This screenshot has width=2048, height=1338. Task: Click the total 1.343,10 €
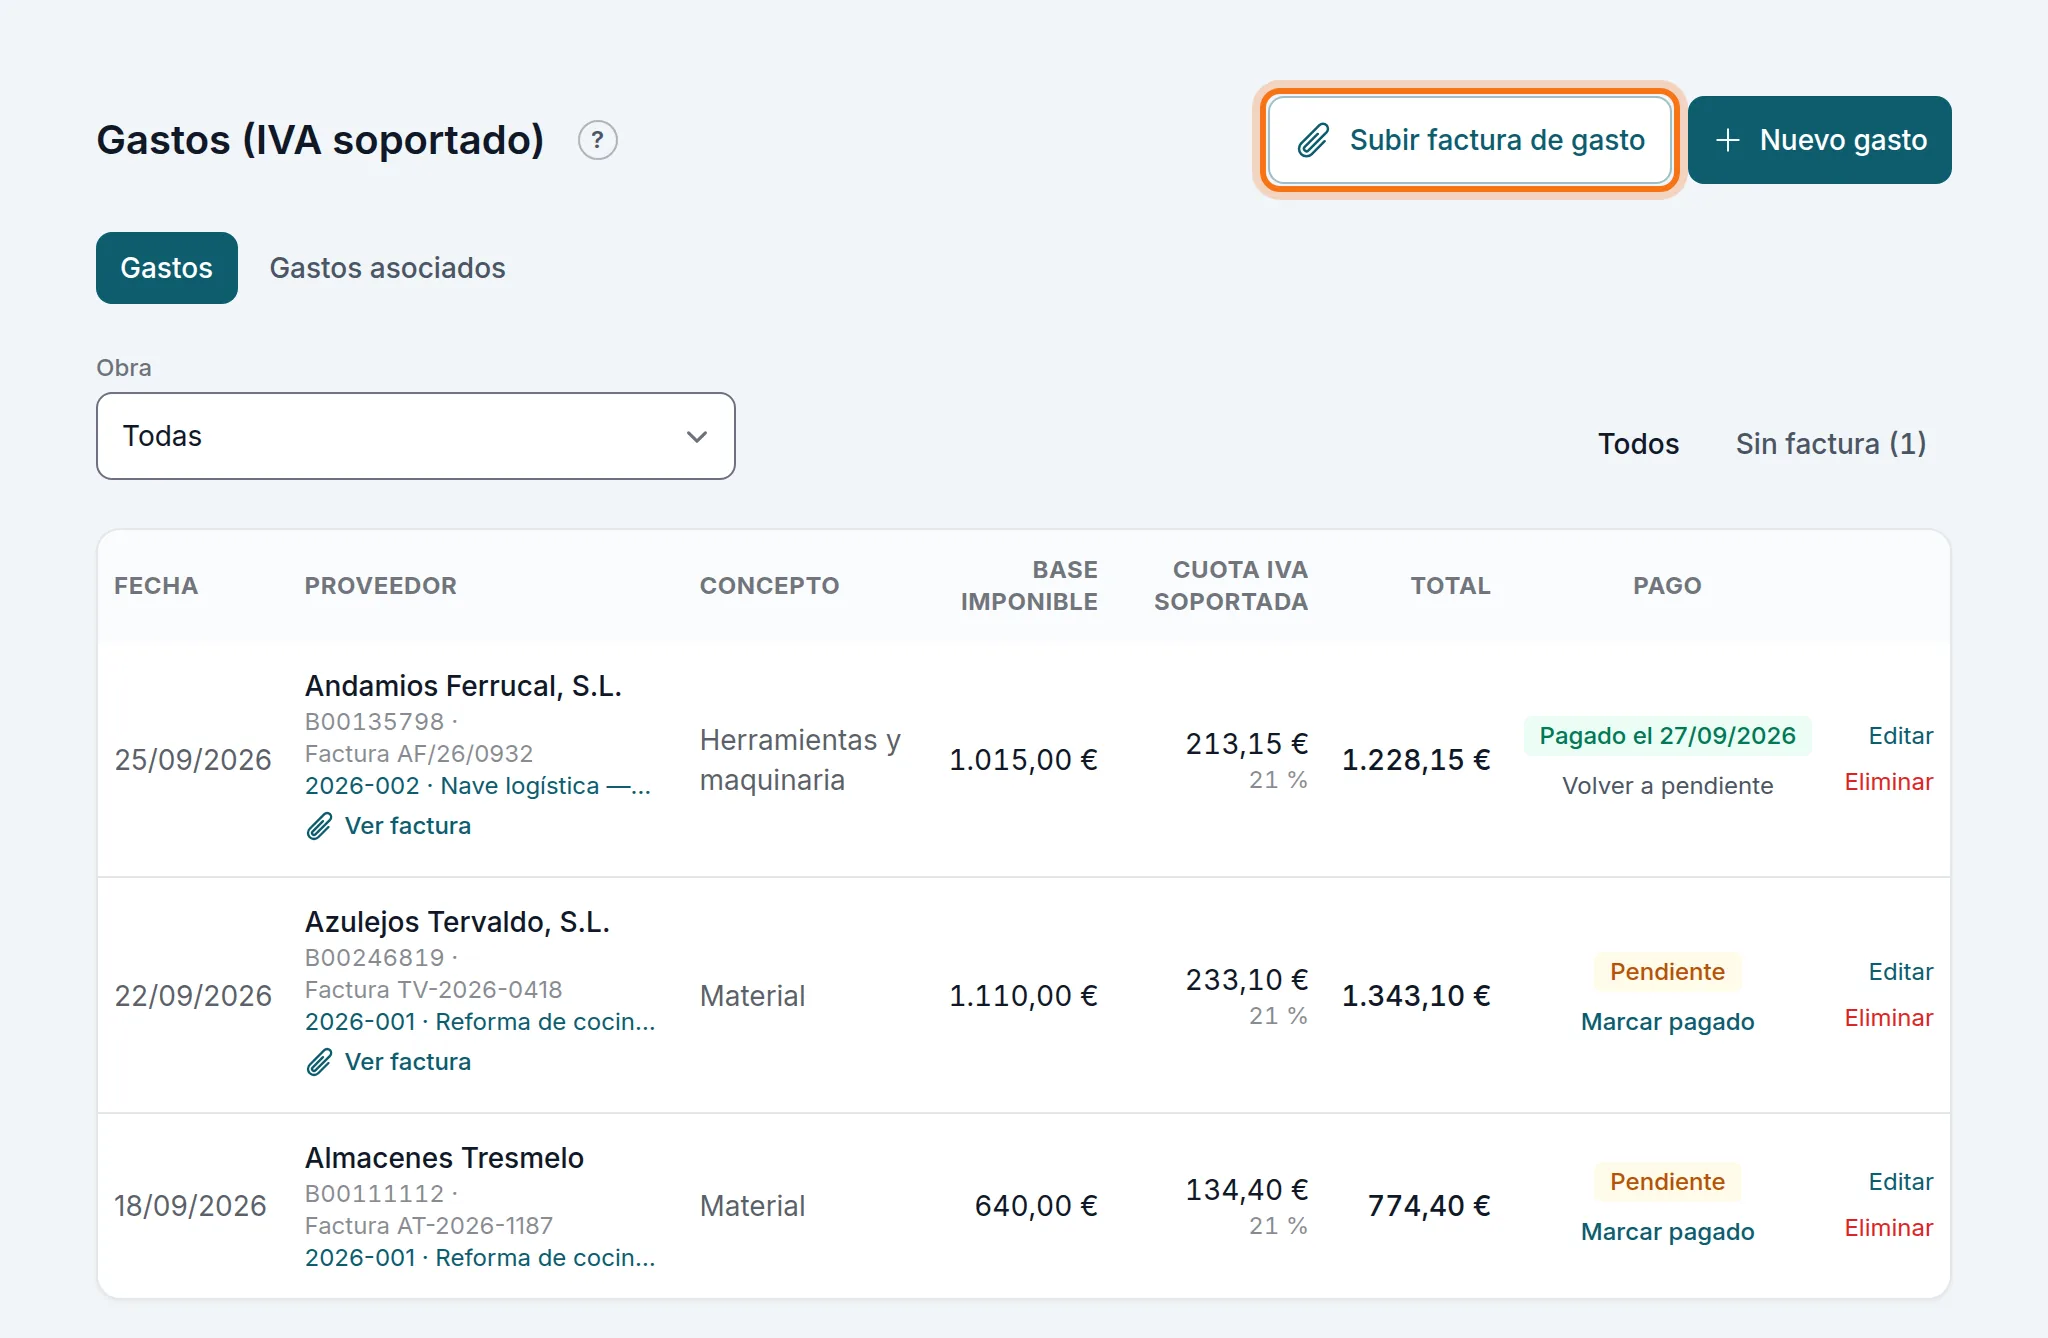pyautogui.click(x=1416, y=996)
